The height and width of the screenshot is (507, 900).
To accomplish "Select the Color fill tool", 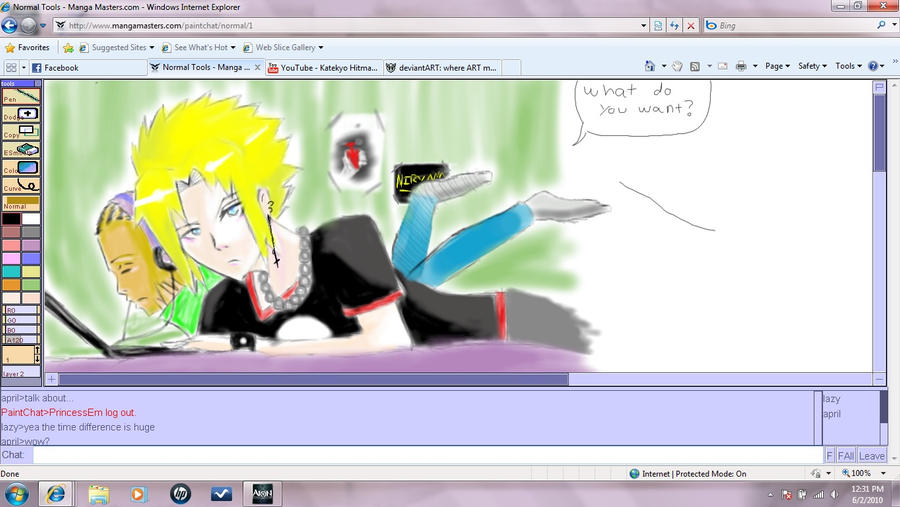I will point(21,168).
